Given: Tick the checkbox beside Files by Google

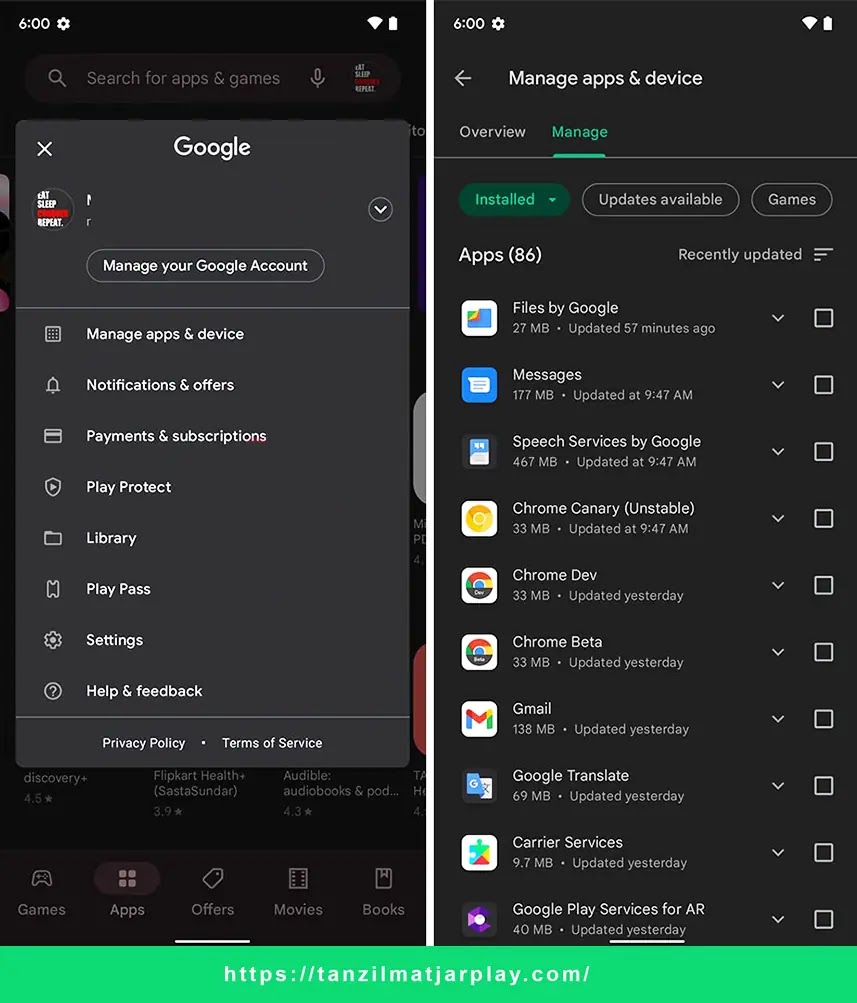Looking at the screenshot, I should [824, 318].
